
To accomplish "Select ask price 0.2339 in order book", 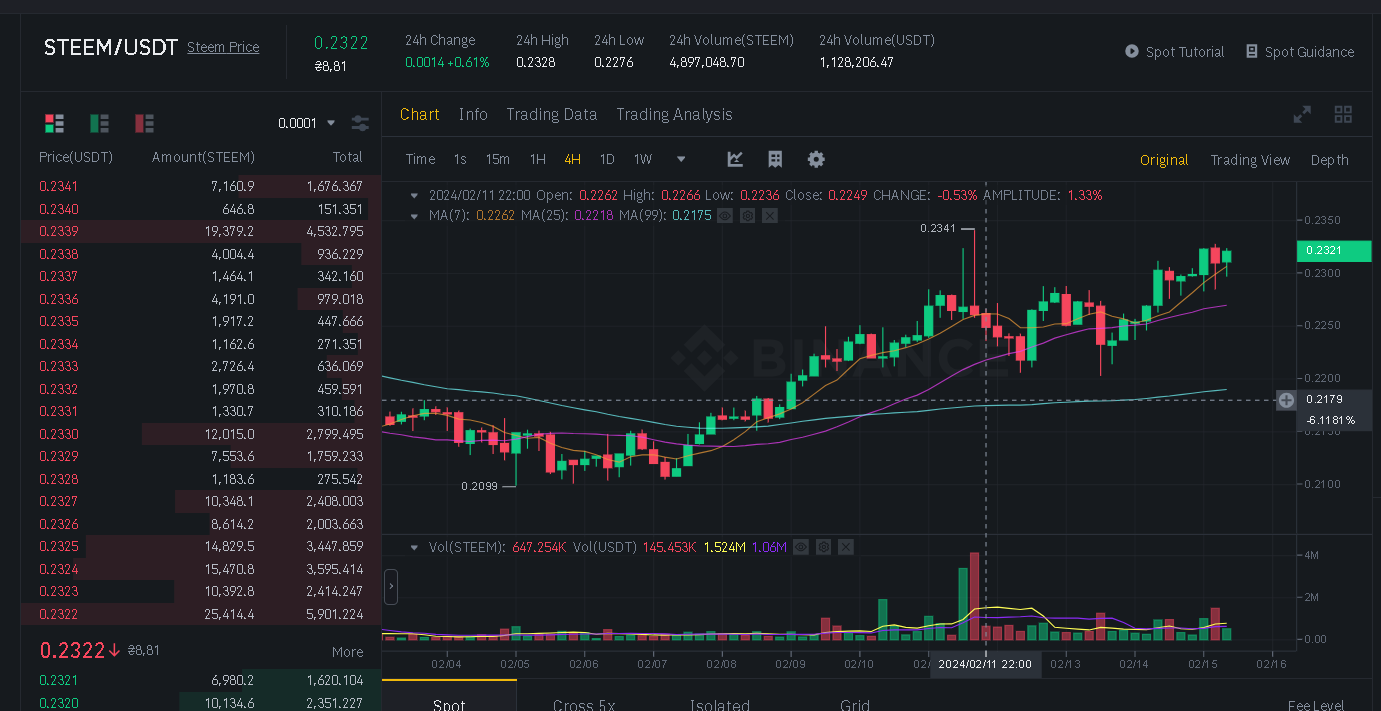I will tap(58, 231).
